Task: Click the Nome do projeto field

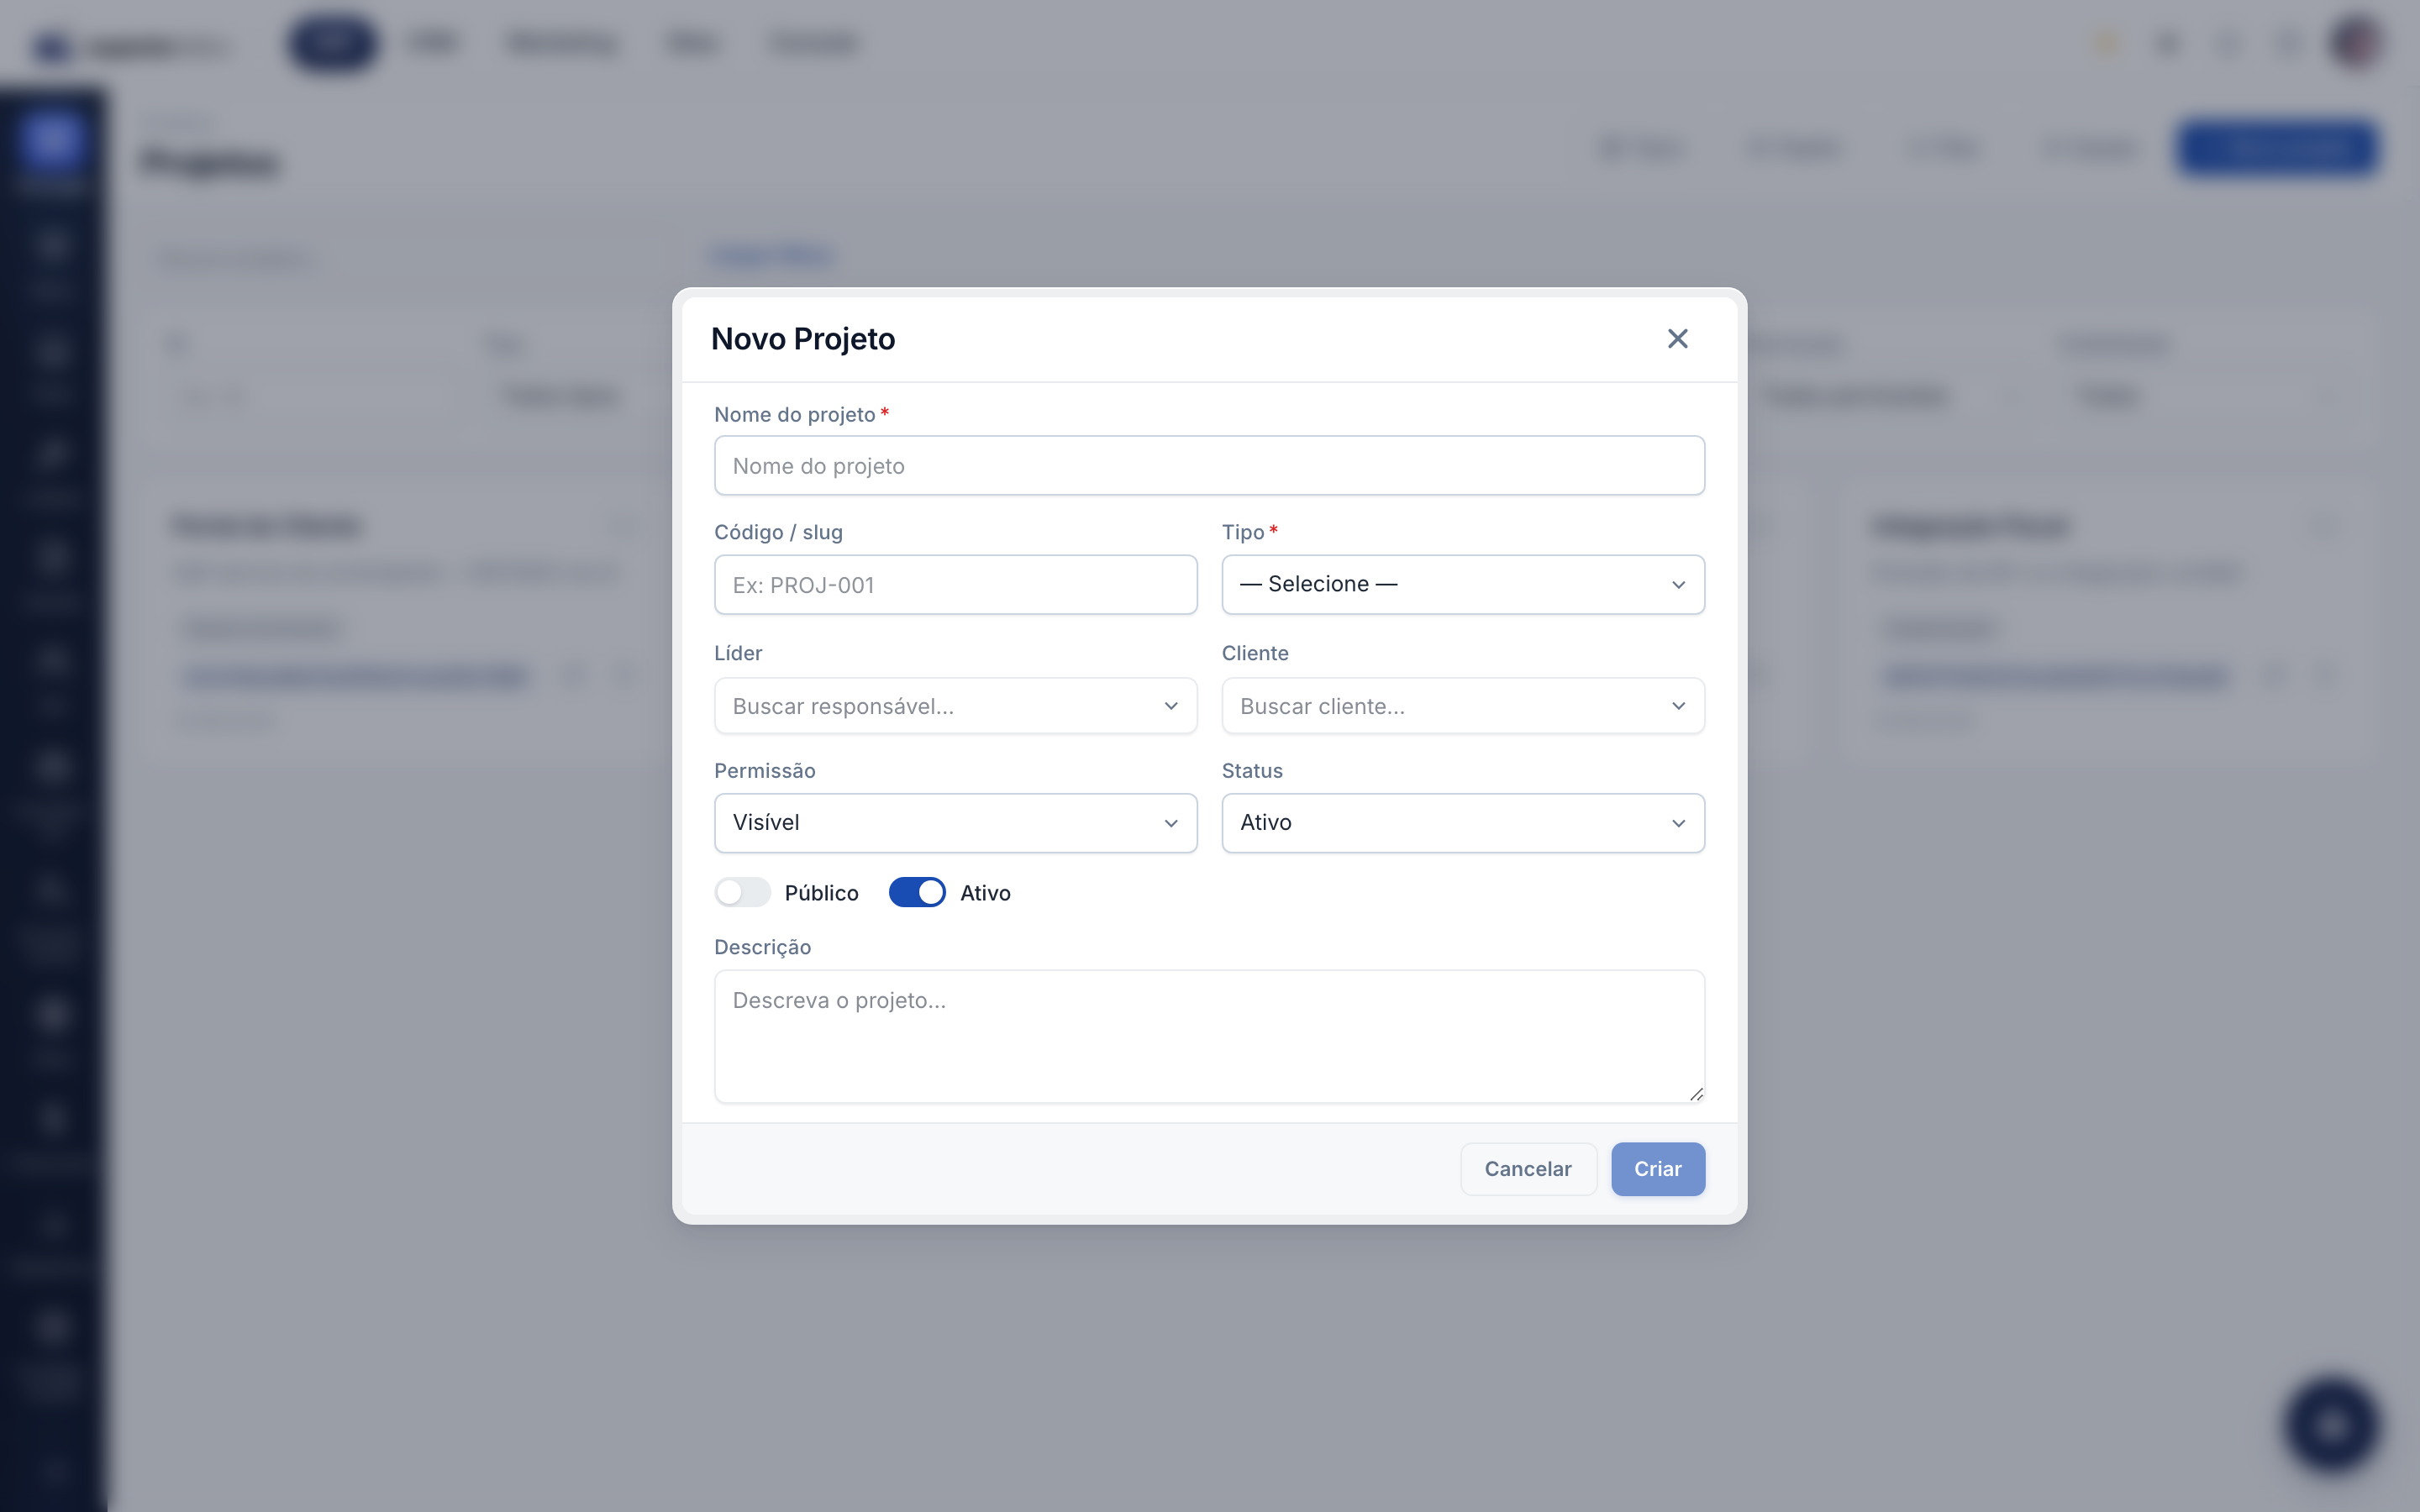Action: coord(1209,465)
